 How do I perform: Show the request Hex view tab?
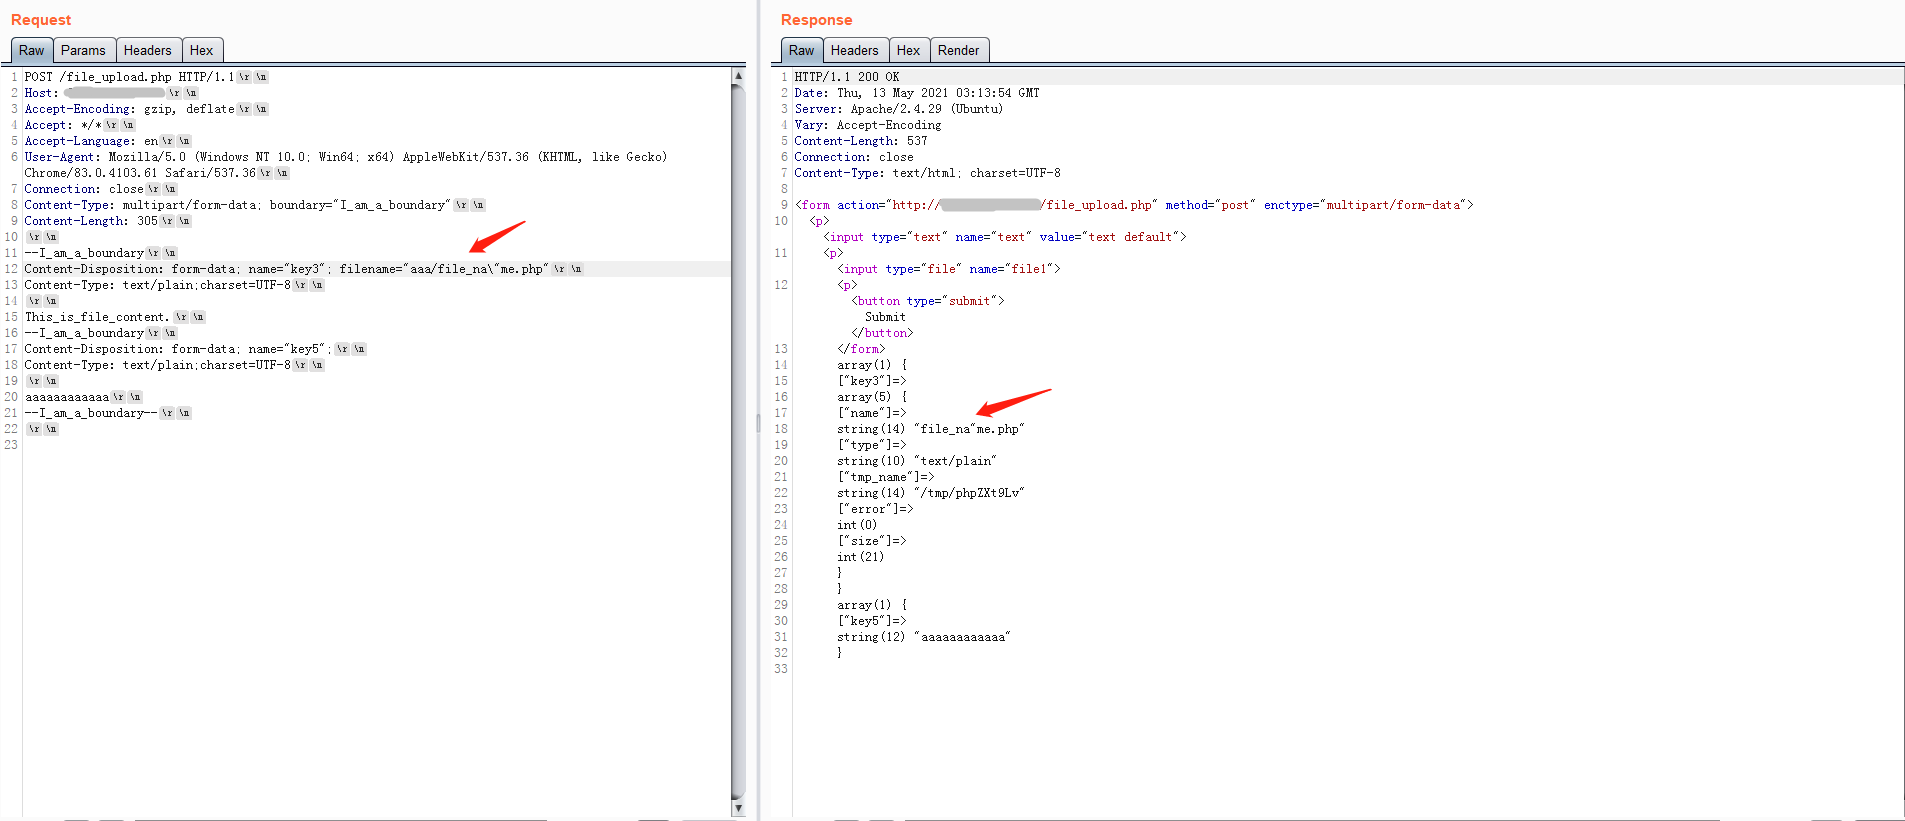[201, 51]
